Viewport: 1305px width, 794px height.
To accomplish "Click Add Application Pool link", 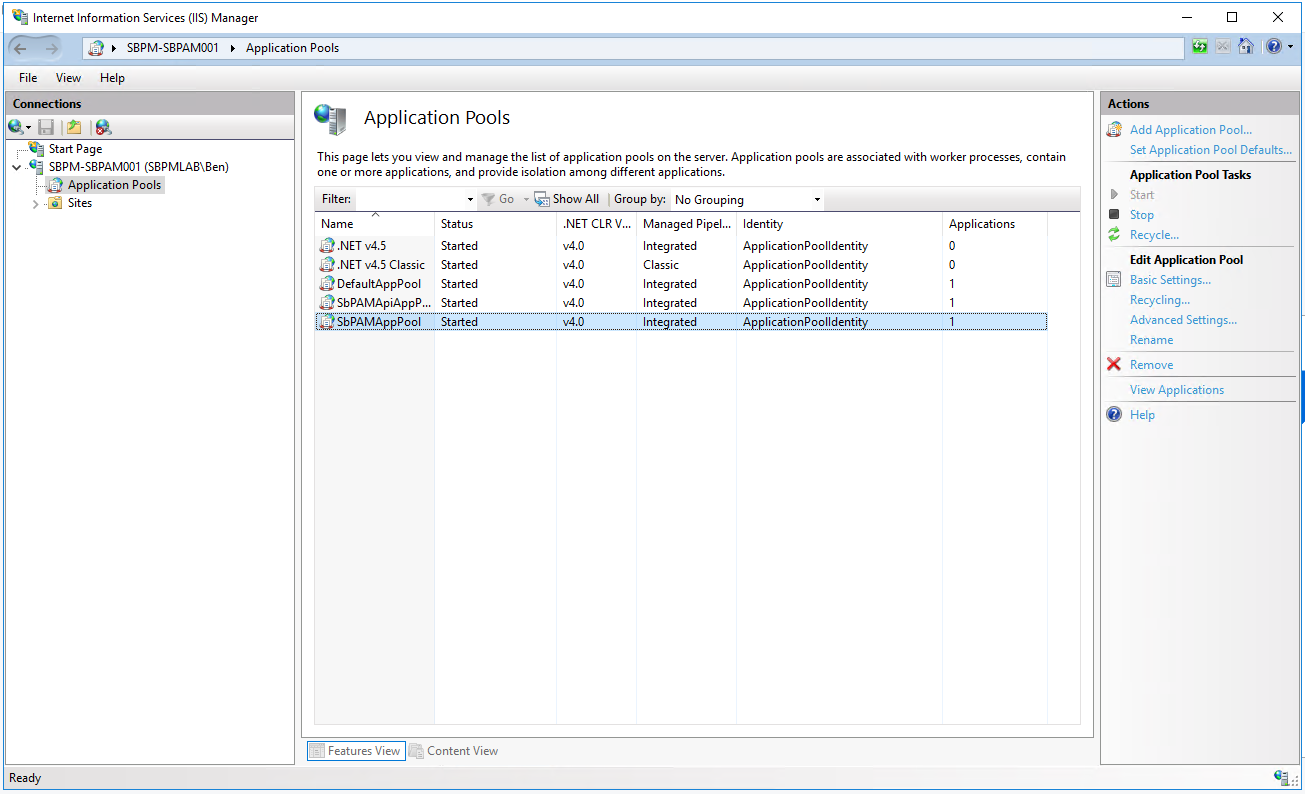I will tap(1190, 130).
